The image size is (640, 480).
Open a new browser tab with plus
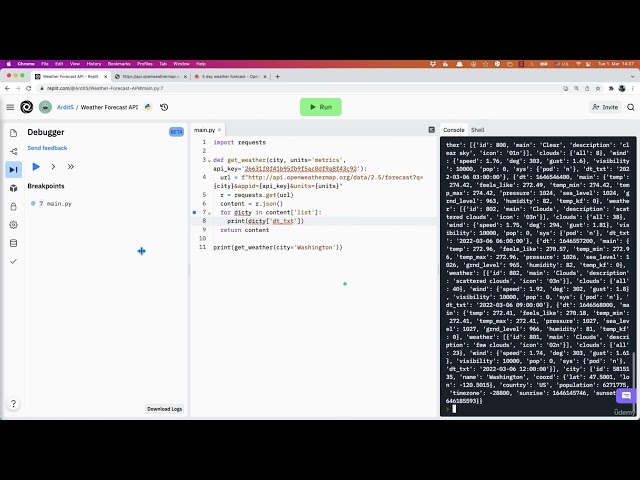[x=278, y=76]
